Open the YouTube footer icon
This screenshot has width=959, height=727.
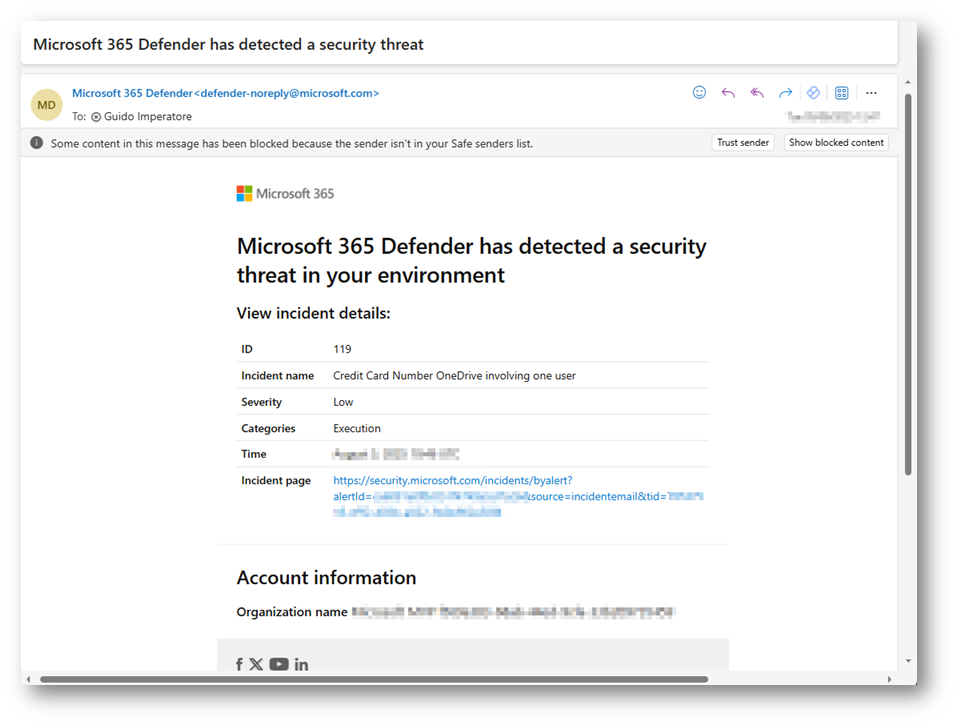coord(279,665)
